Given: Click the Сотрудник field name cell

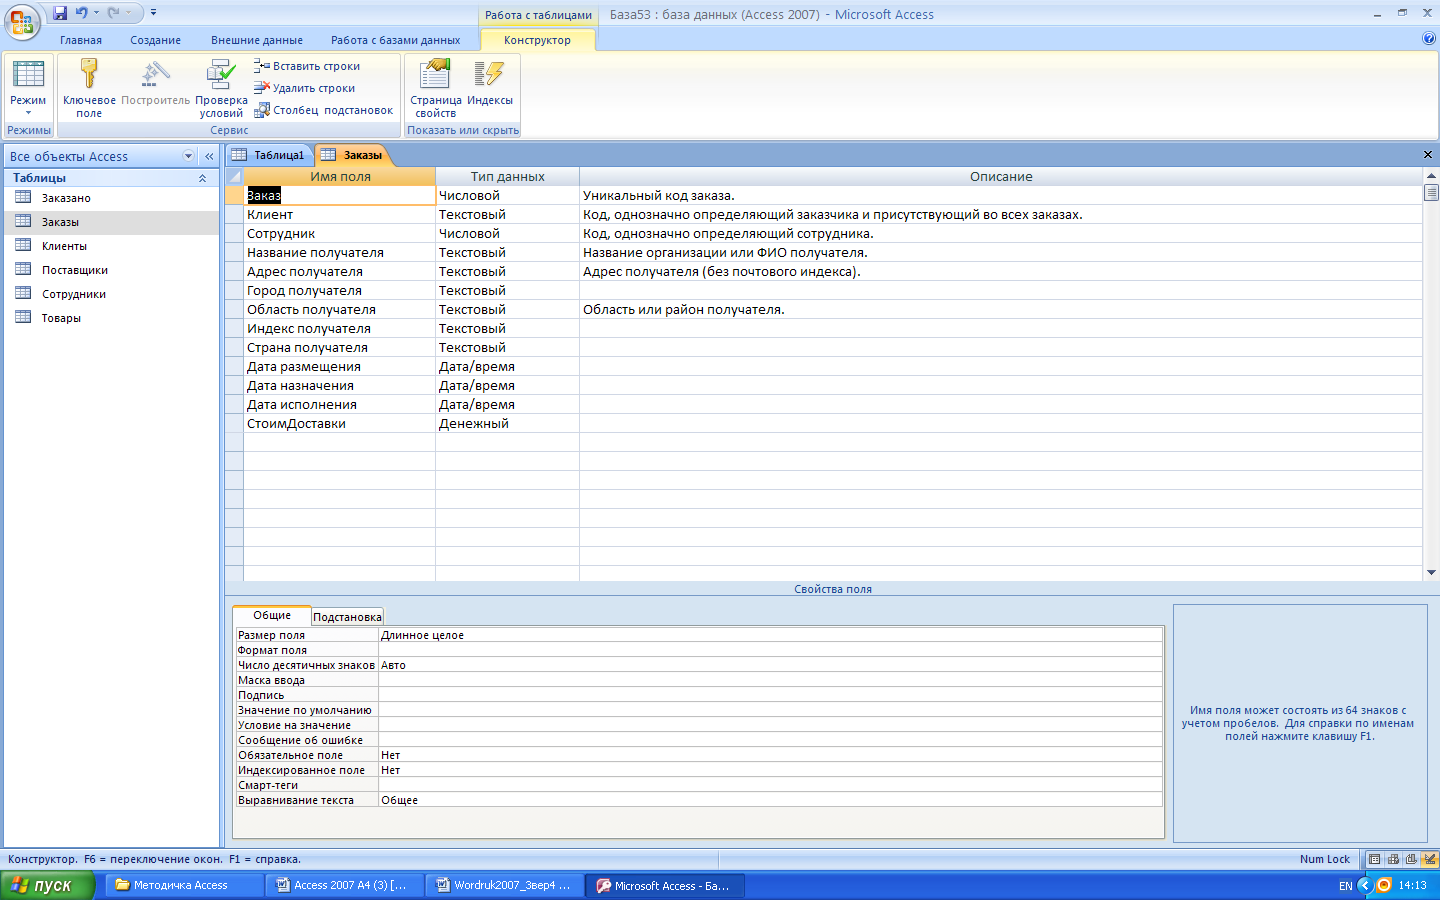Looking at the screenshot, I should [x=339, y=234].
